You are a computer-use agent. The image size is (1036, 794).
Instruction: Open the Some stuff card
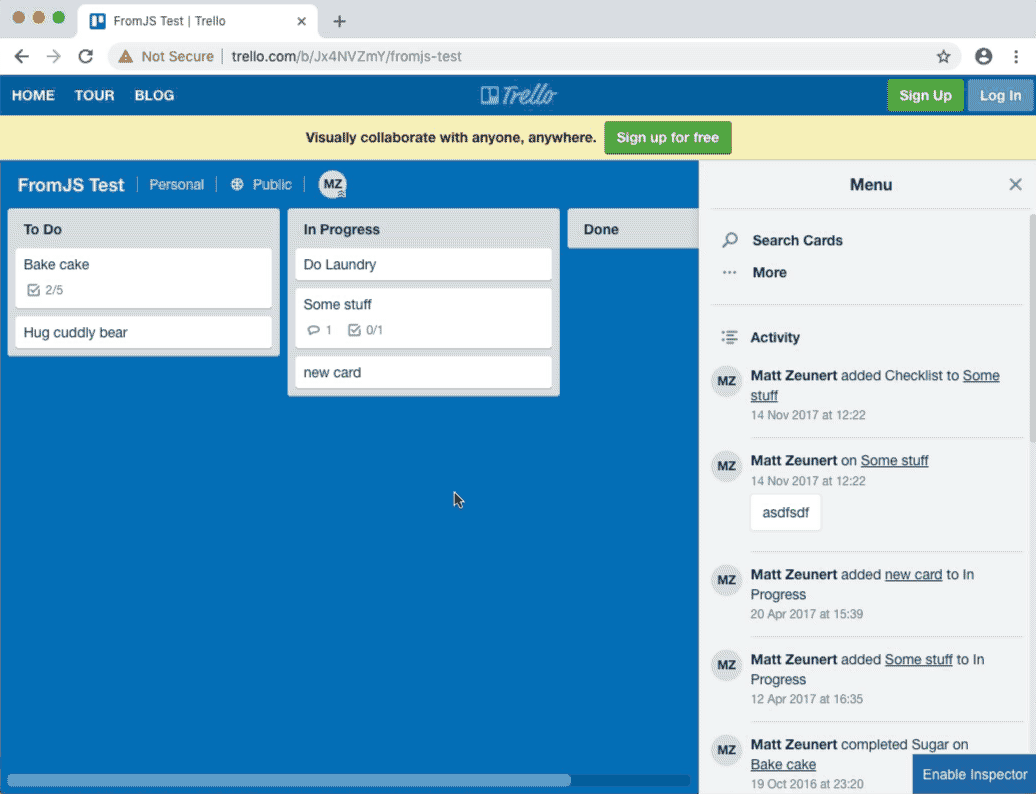[424, 318]
